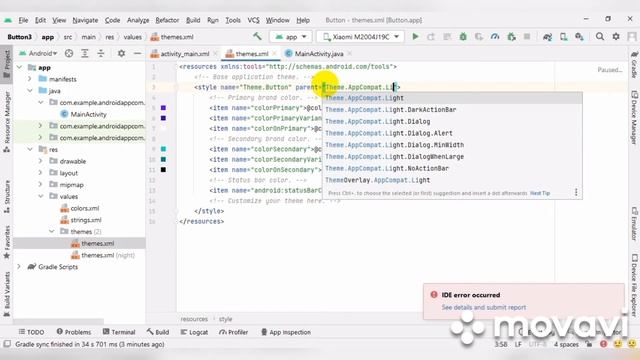Open Device File Explorer side panel

coord(634,285)
